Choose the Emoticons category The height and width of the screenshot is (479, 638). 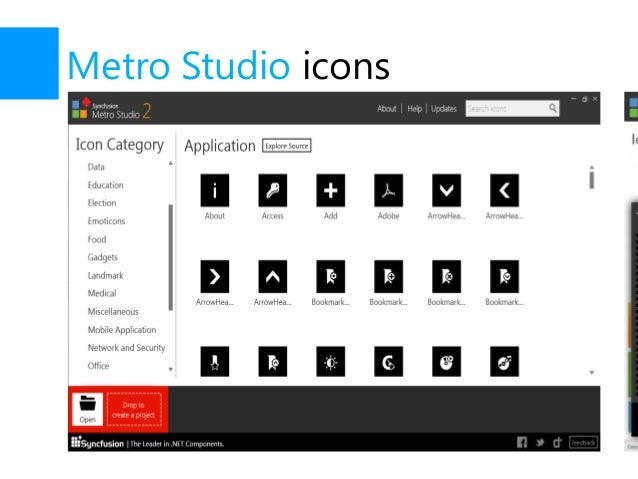pyautogui.click(x=106, y=221)
